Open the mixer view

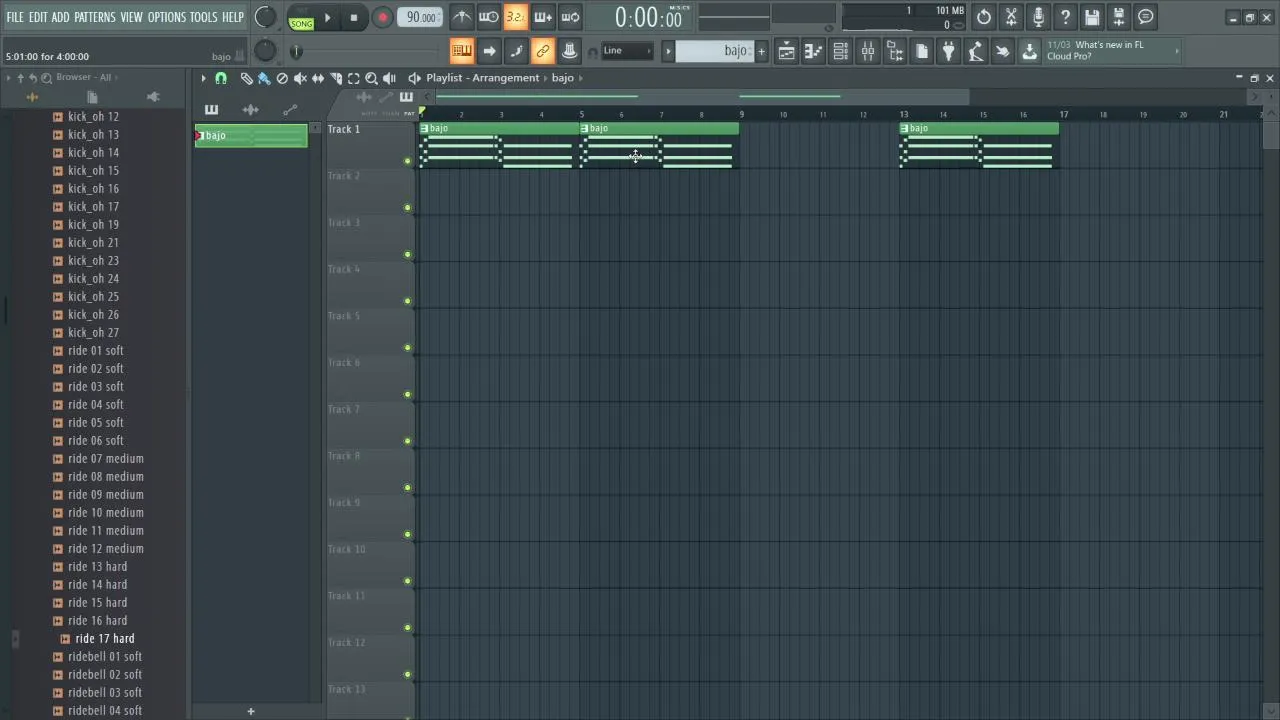(x=868, y=51)
